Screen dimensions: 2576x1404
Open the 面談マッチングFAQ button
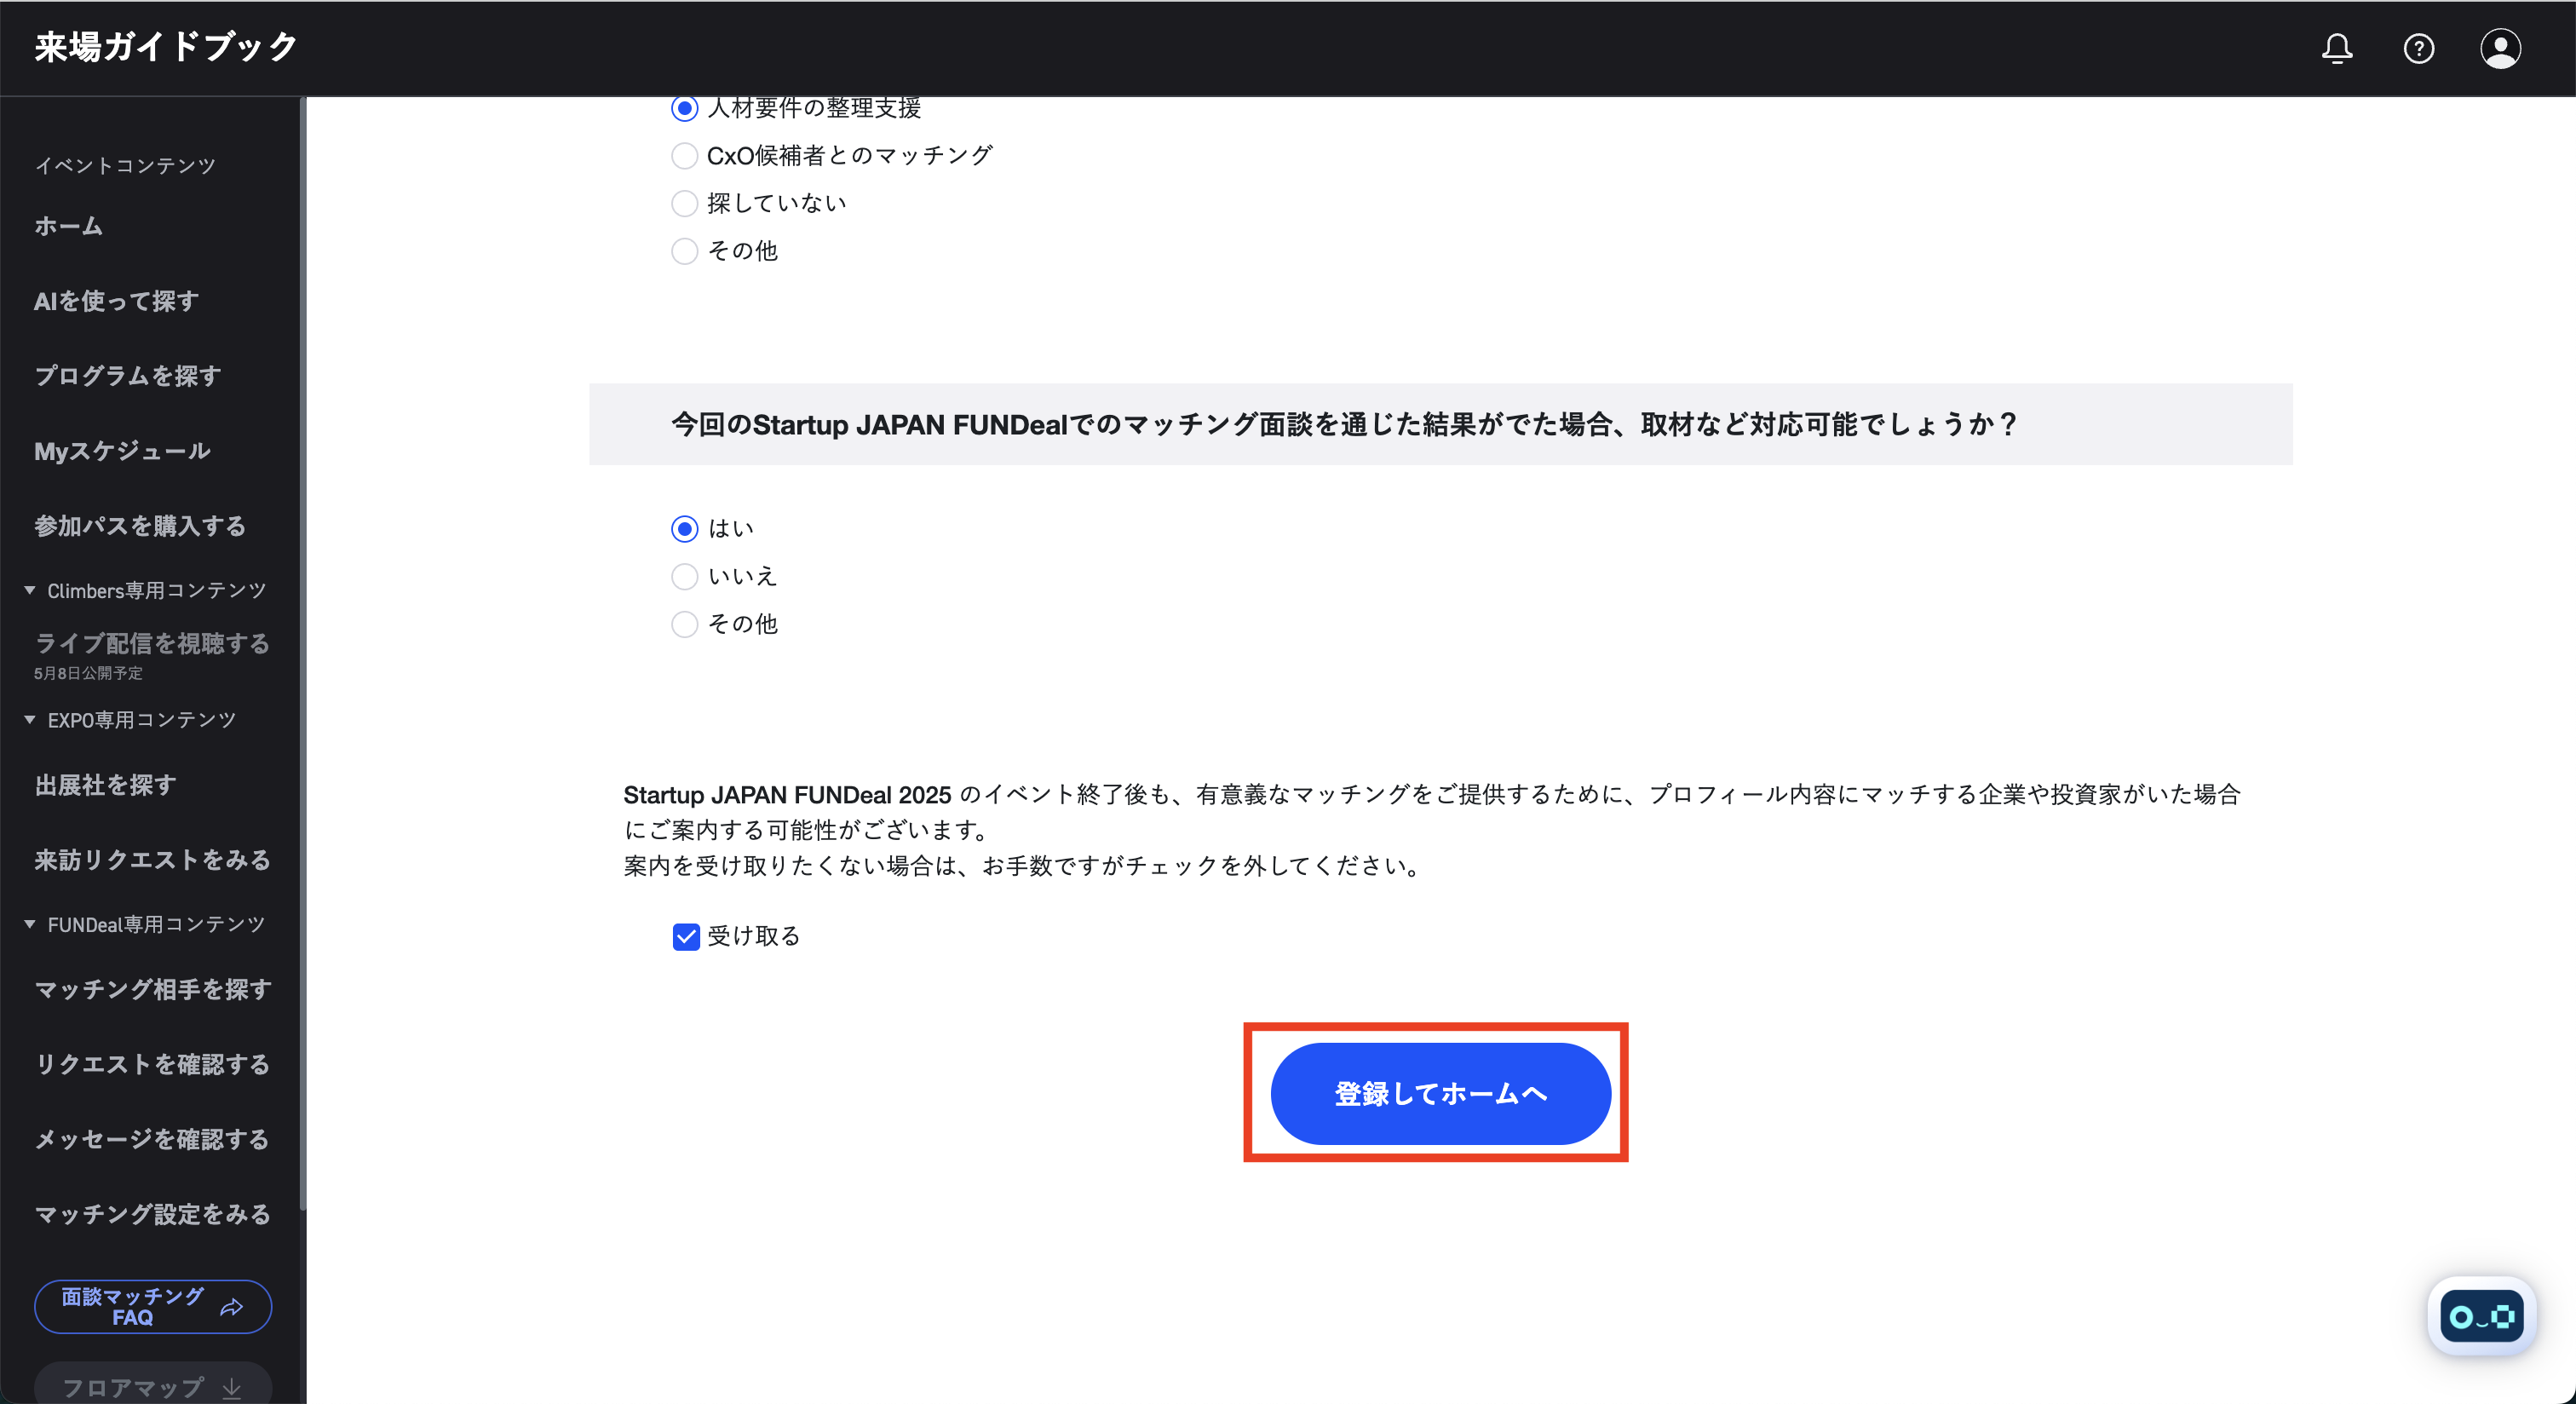click(x=153, y=1307)
